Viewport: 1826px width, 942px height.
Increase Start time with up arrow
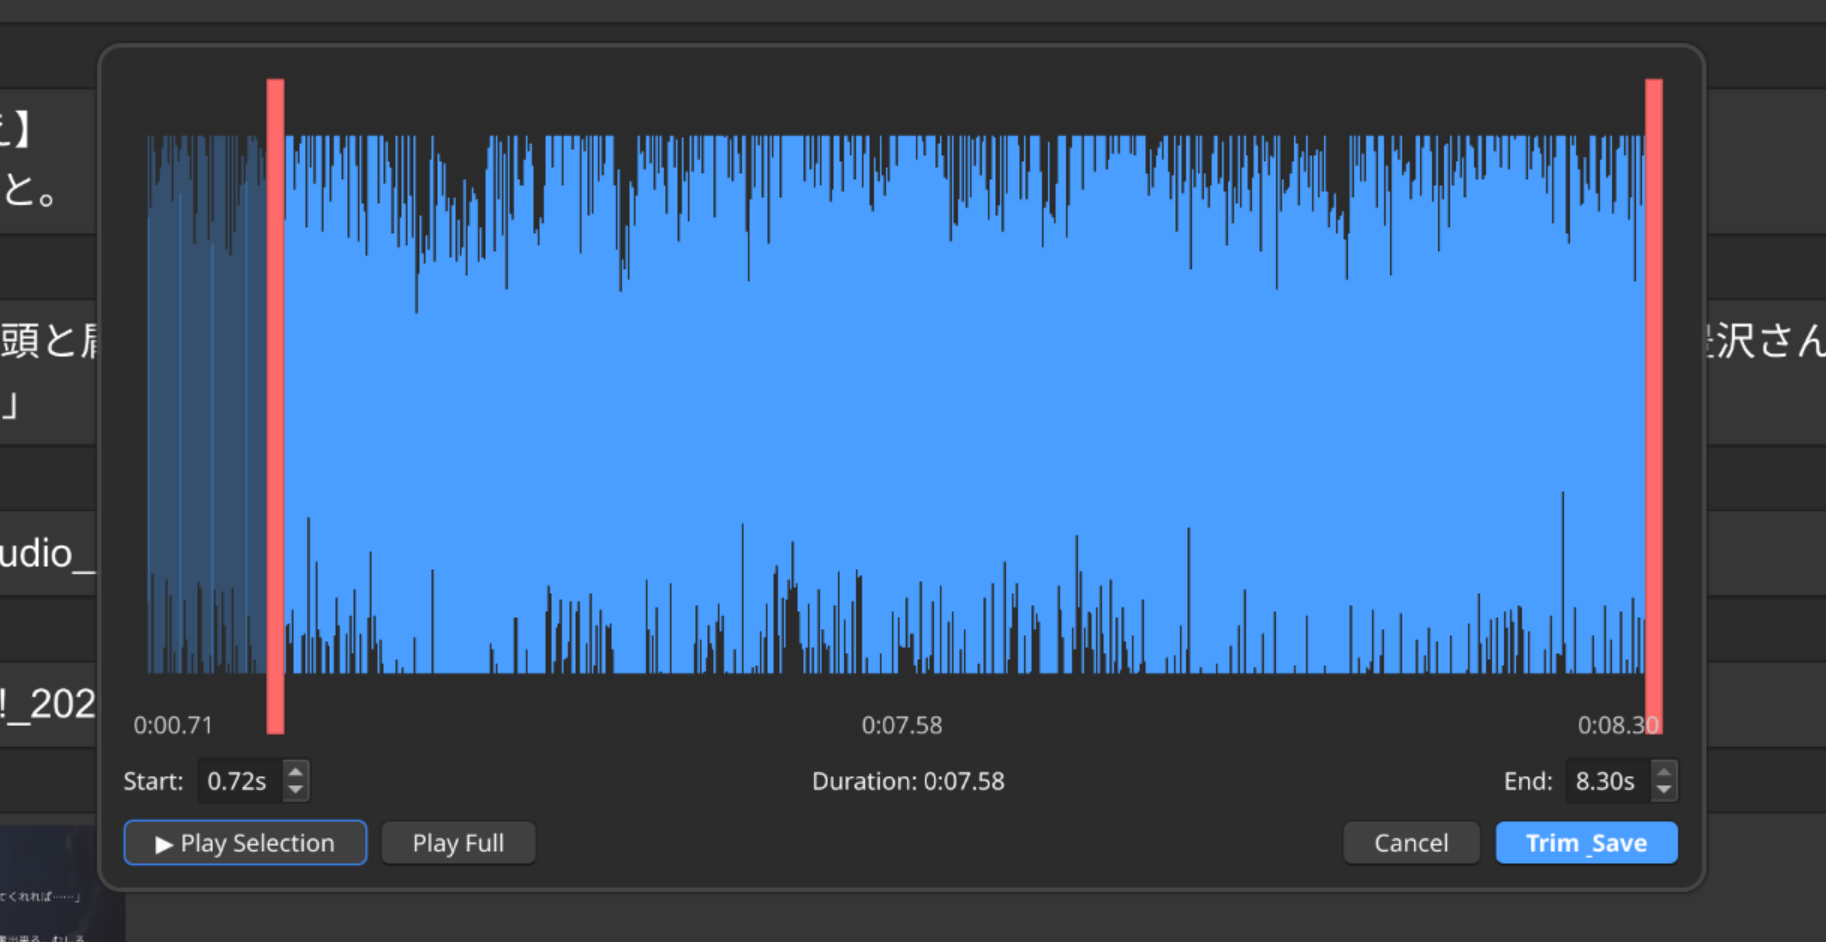pos(295,771)
